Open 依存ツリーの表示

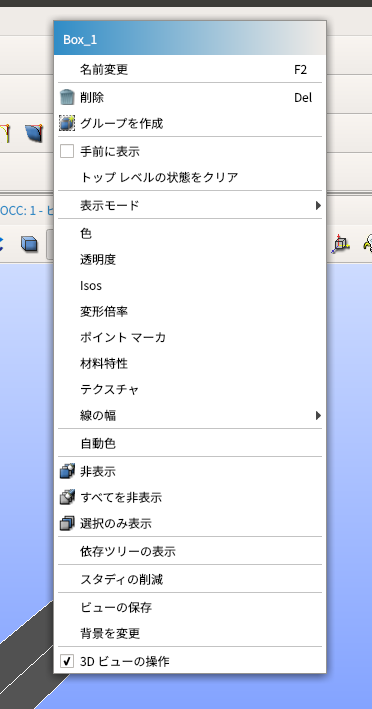[x=189, y=552]
